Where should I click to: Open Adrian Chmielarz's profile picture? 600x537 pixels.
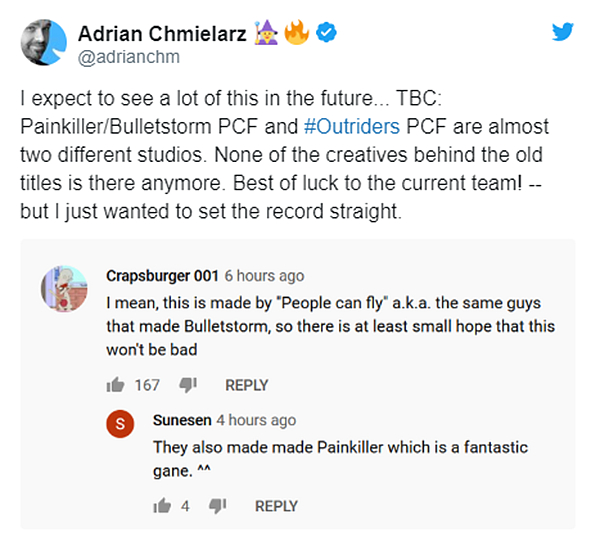tap(44, 42)
